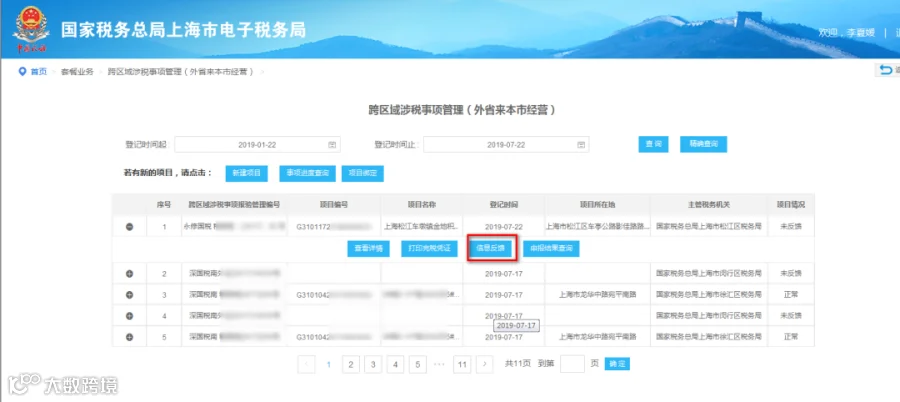Expand row 2 with plus icon
900x402 pixels.
129,273
